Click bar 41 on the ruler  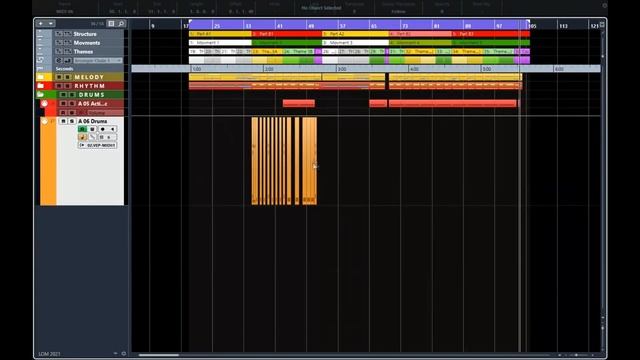[280, 26]
